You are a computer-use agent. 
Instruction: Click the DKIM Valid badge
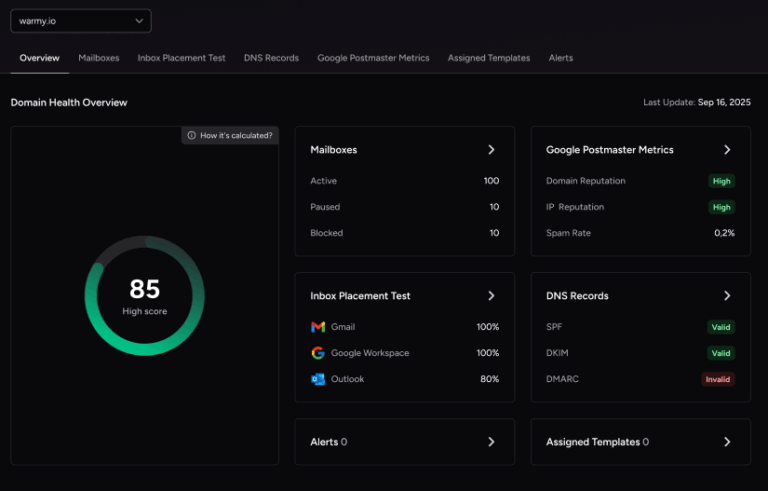tap(721, 353)
